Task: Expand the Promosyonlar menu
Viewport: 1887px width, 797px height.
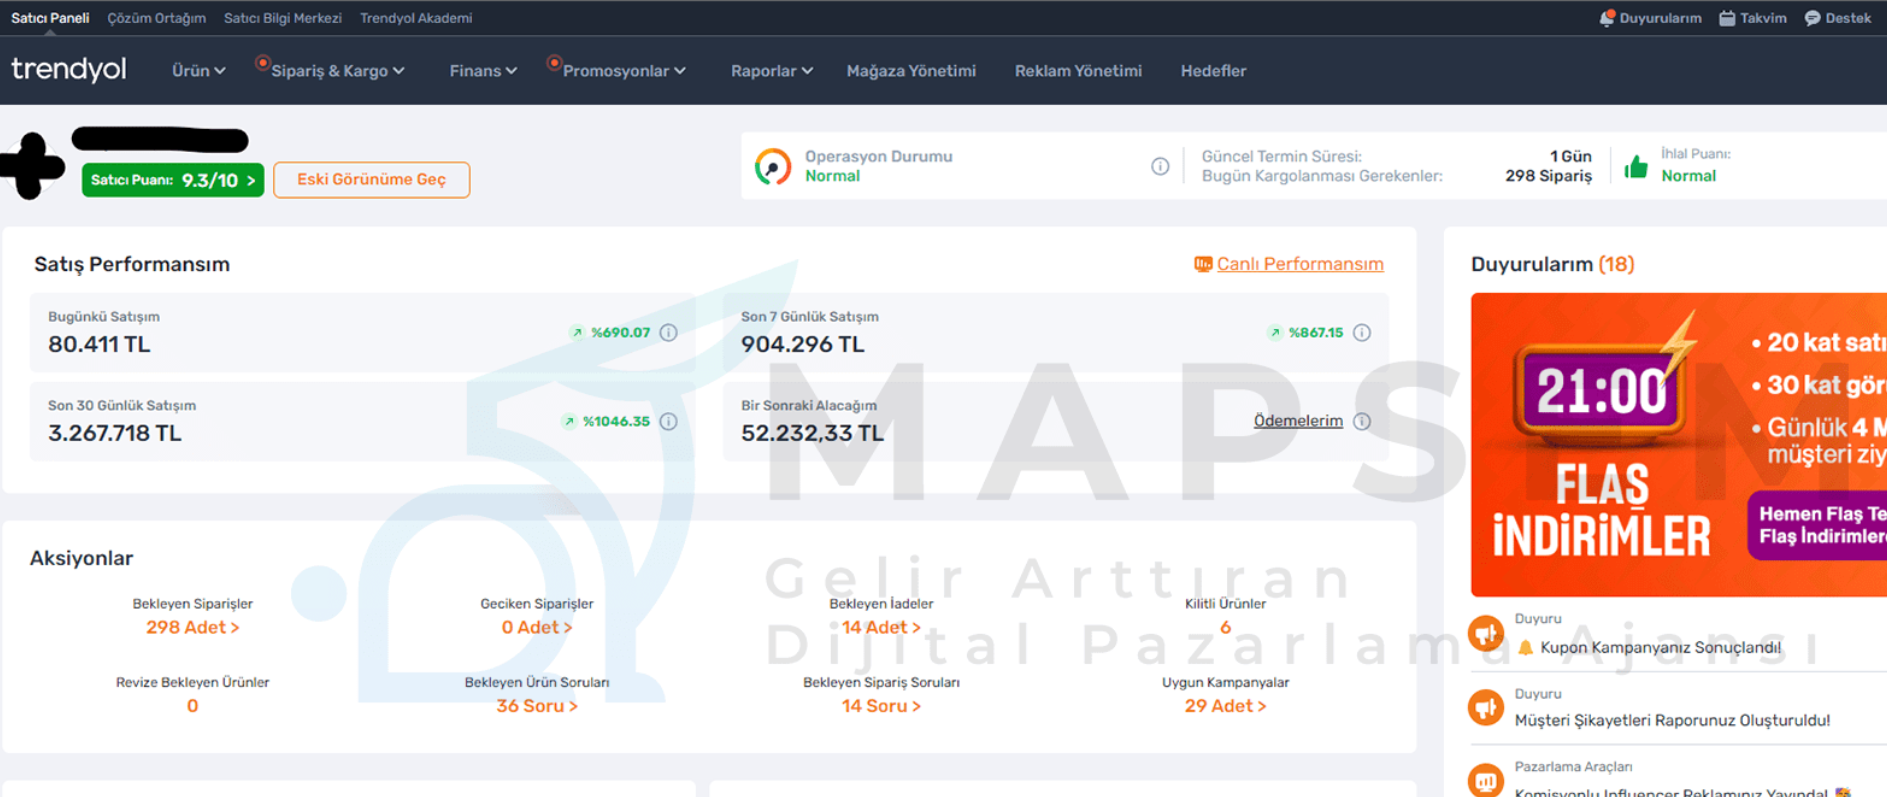Action: (624, 71)
